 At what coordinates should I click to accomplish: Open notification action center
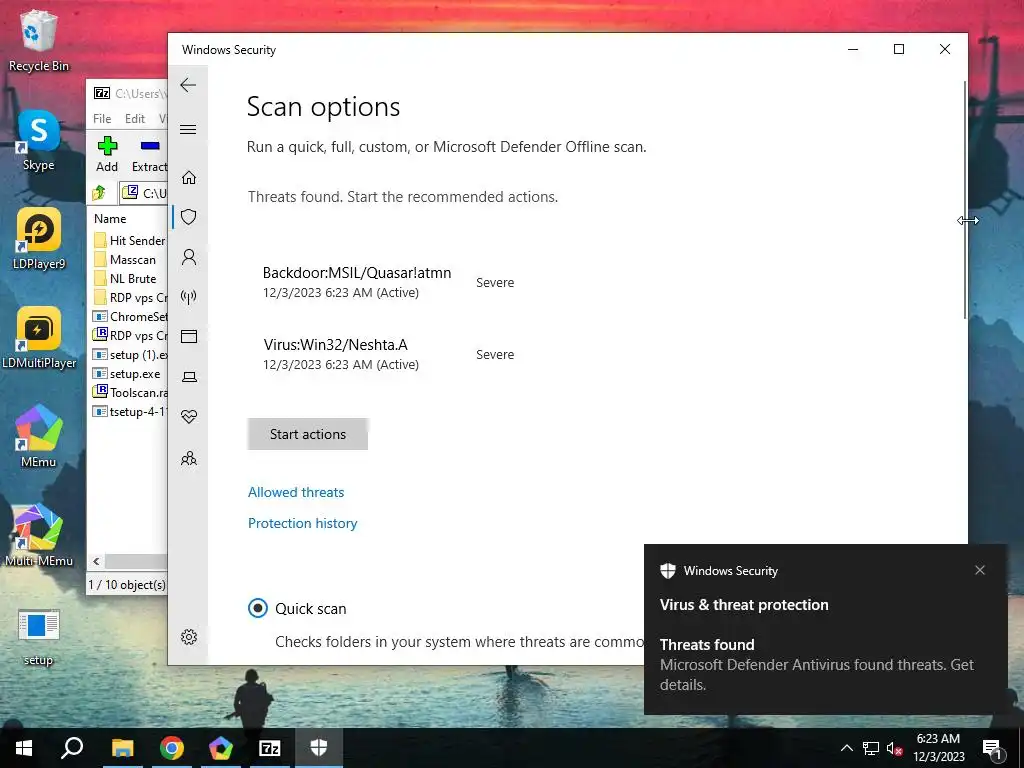(992, 748)
